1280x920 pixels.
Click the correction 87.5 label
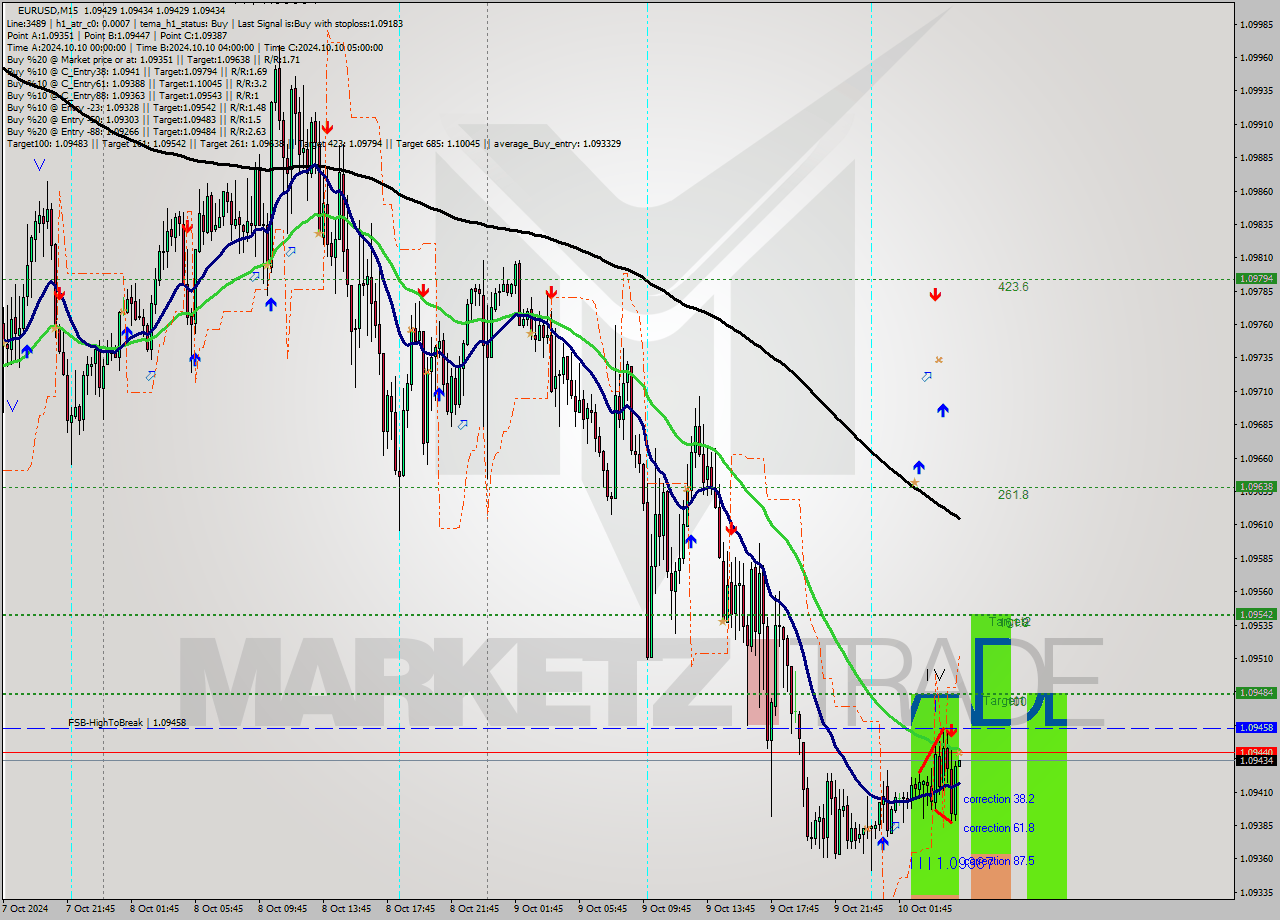click(999, 861)
